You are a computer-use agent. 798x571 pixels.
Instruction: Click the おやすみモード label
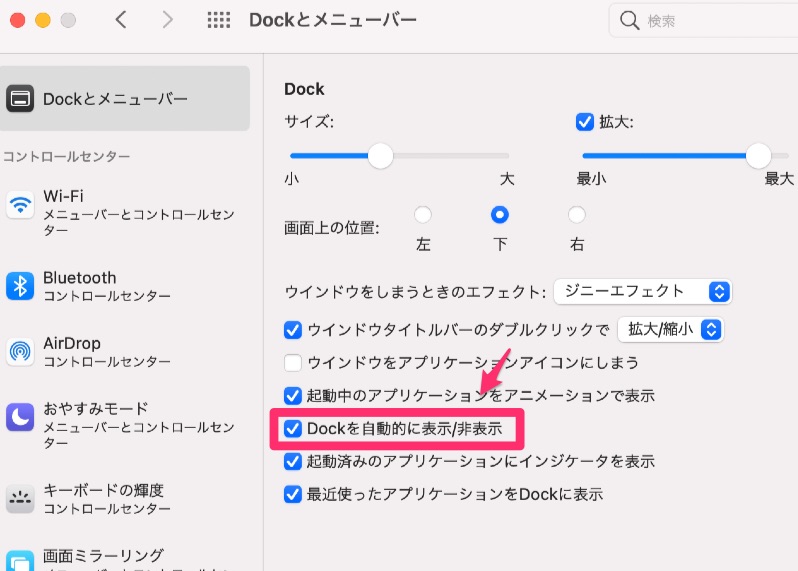(96, 409)
